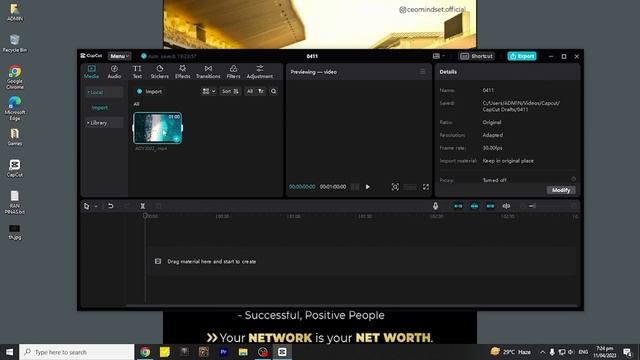Click the timeline horizontal scrollbar

(x=351, y=305)
